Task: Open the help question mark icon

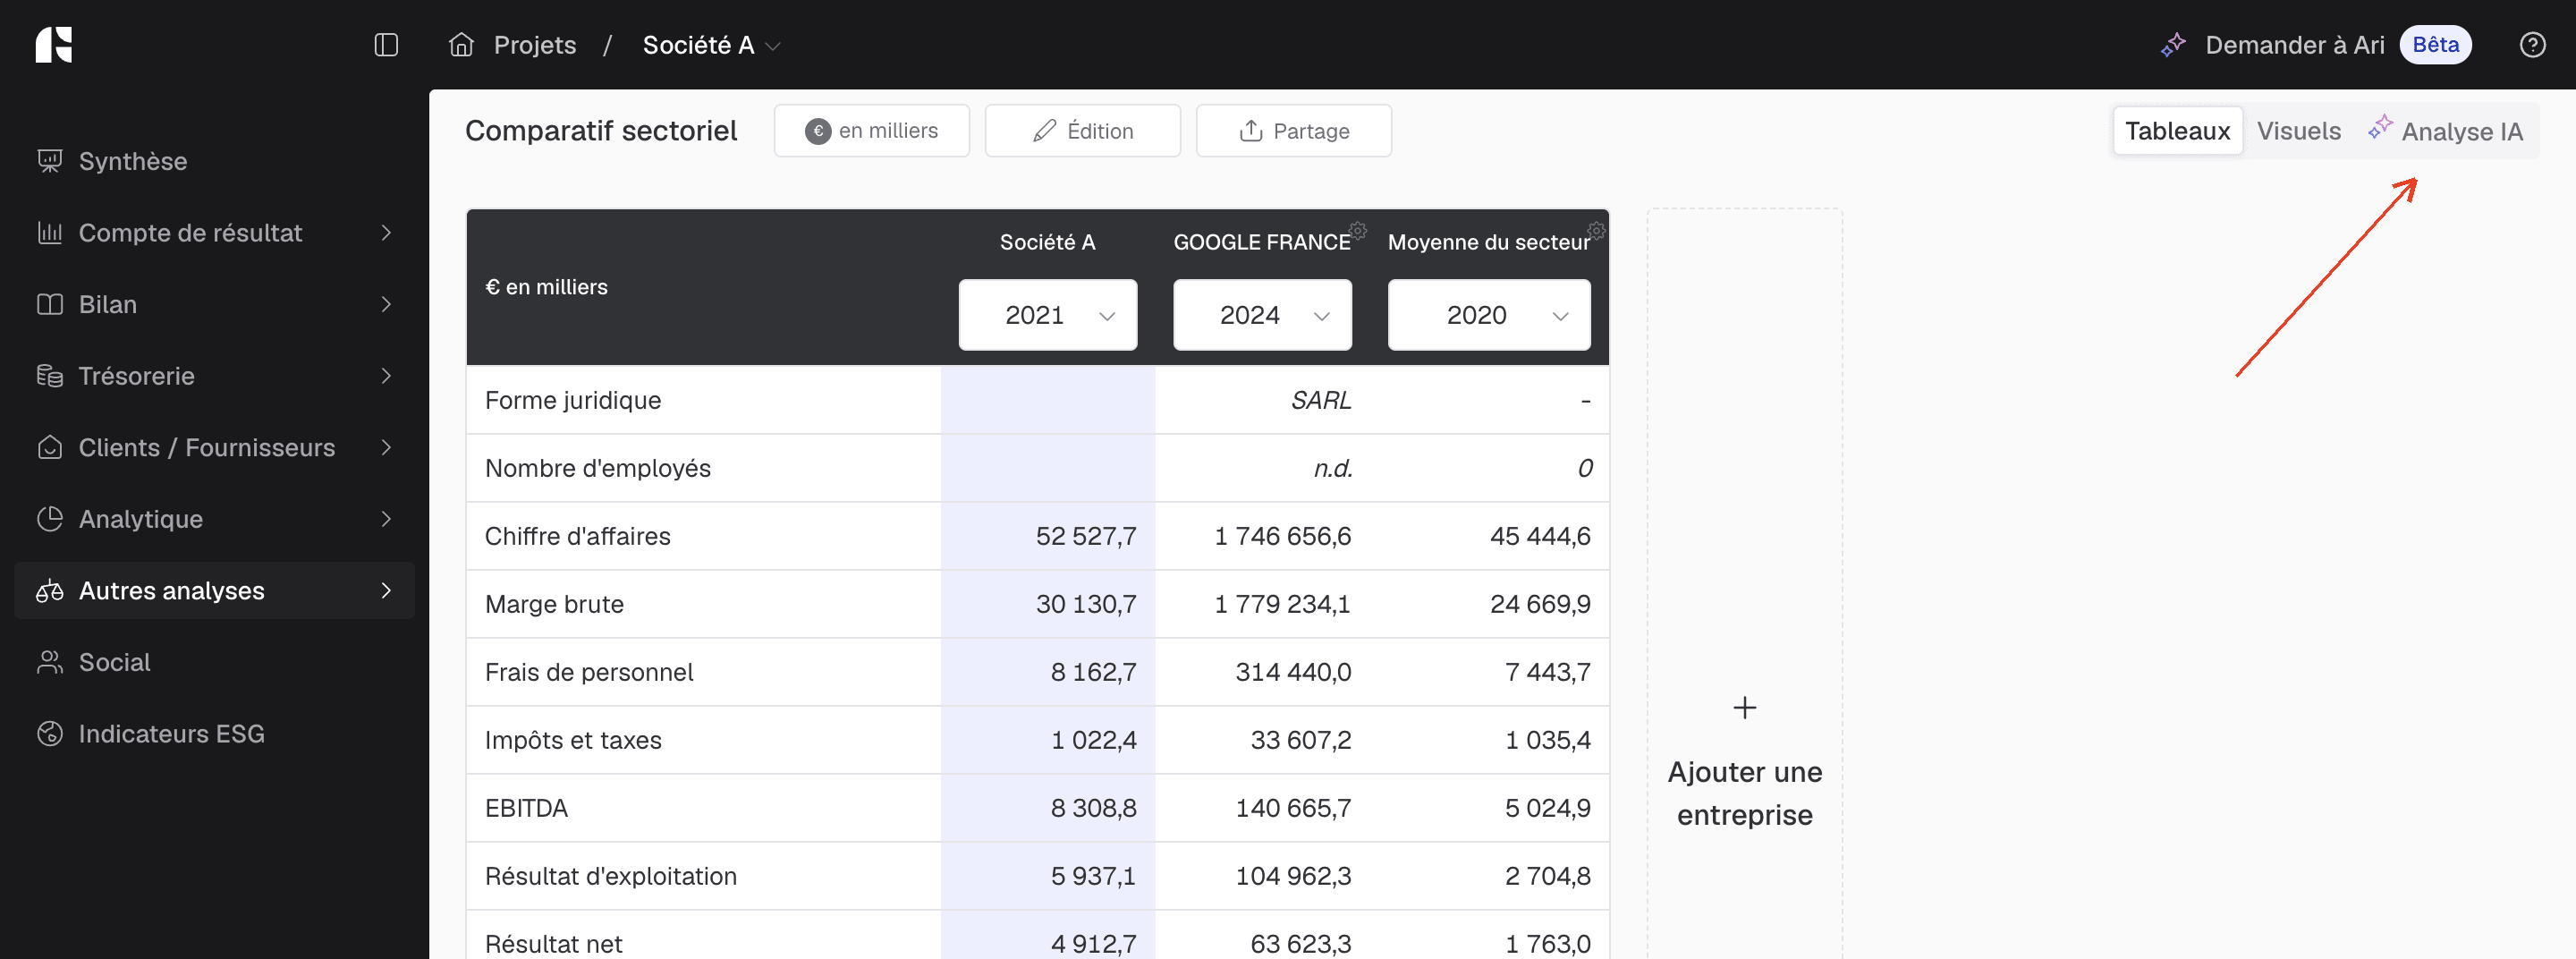Action: tap(2532, 45)
